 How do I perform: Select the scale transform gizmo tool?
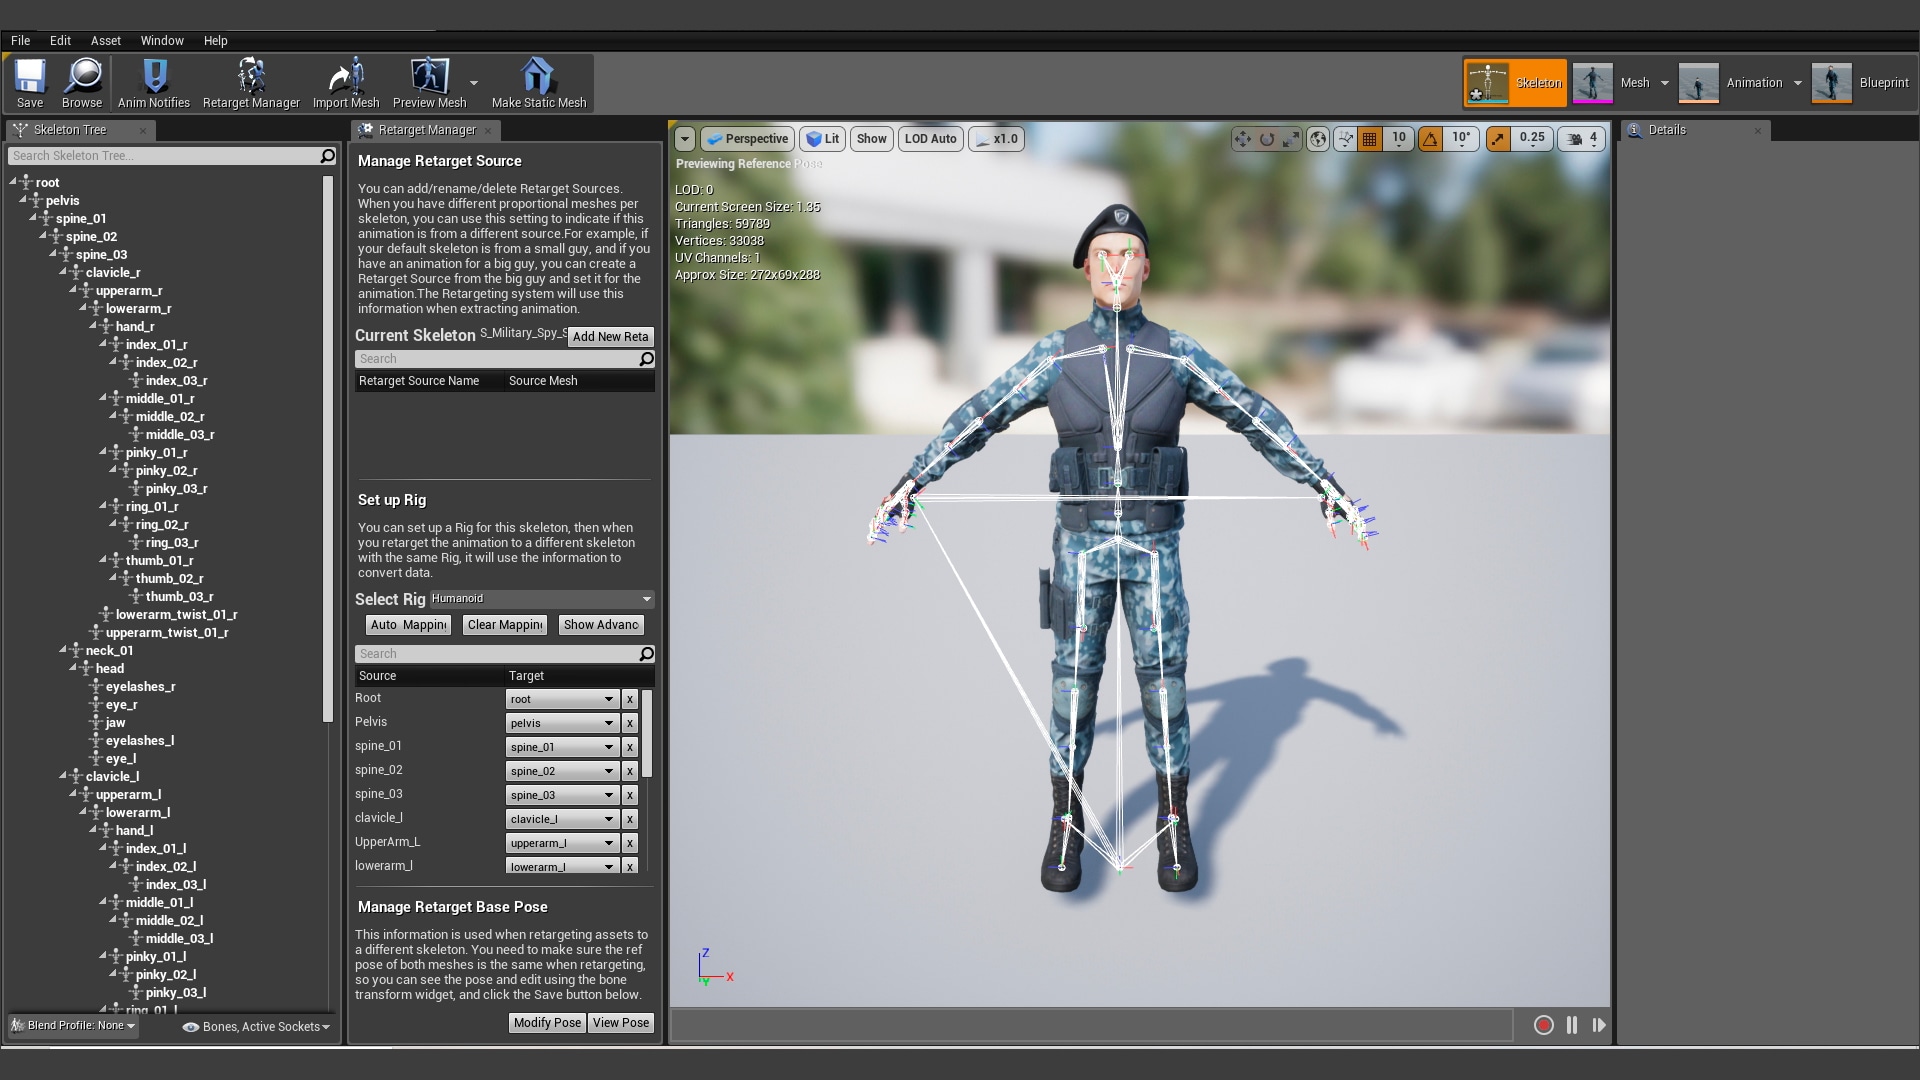pos(1291,139)
